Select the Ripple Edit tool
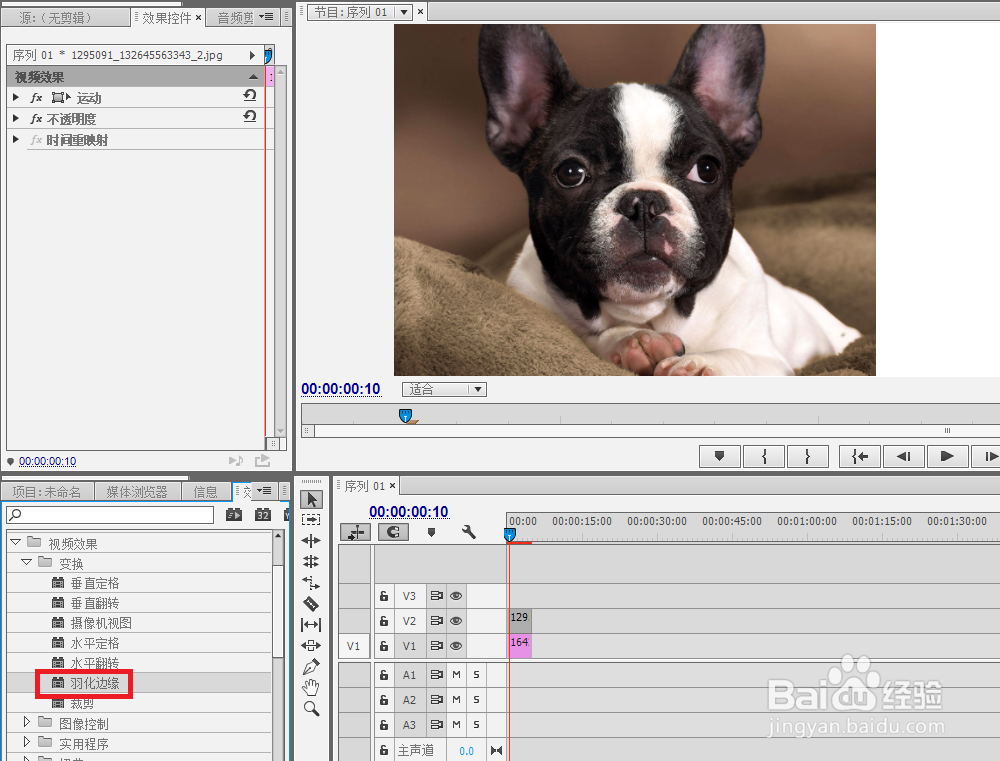 (x=311, y=541)
